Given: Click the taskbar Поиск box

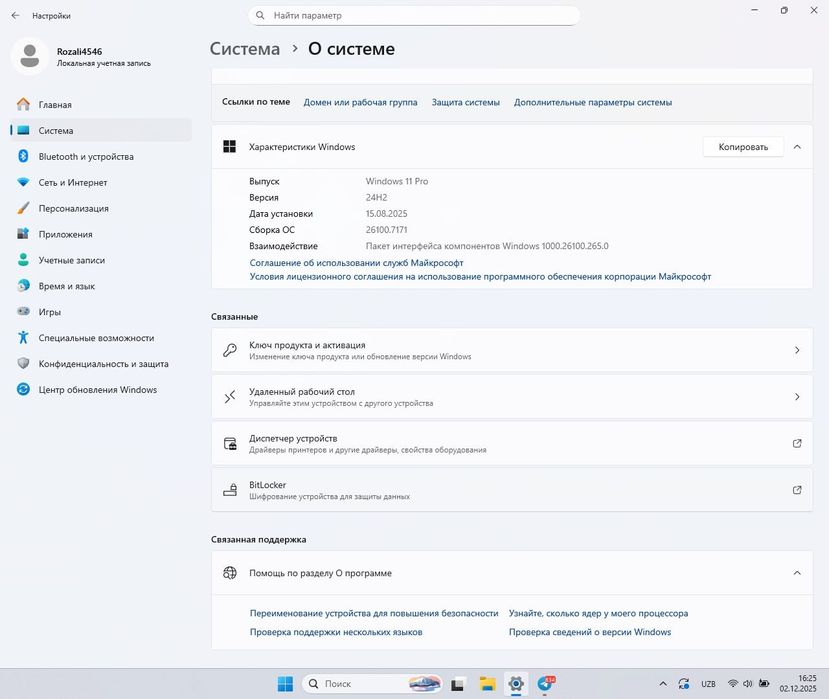Looking at the screenshot, I should click(x=372, y=684).
